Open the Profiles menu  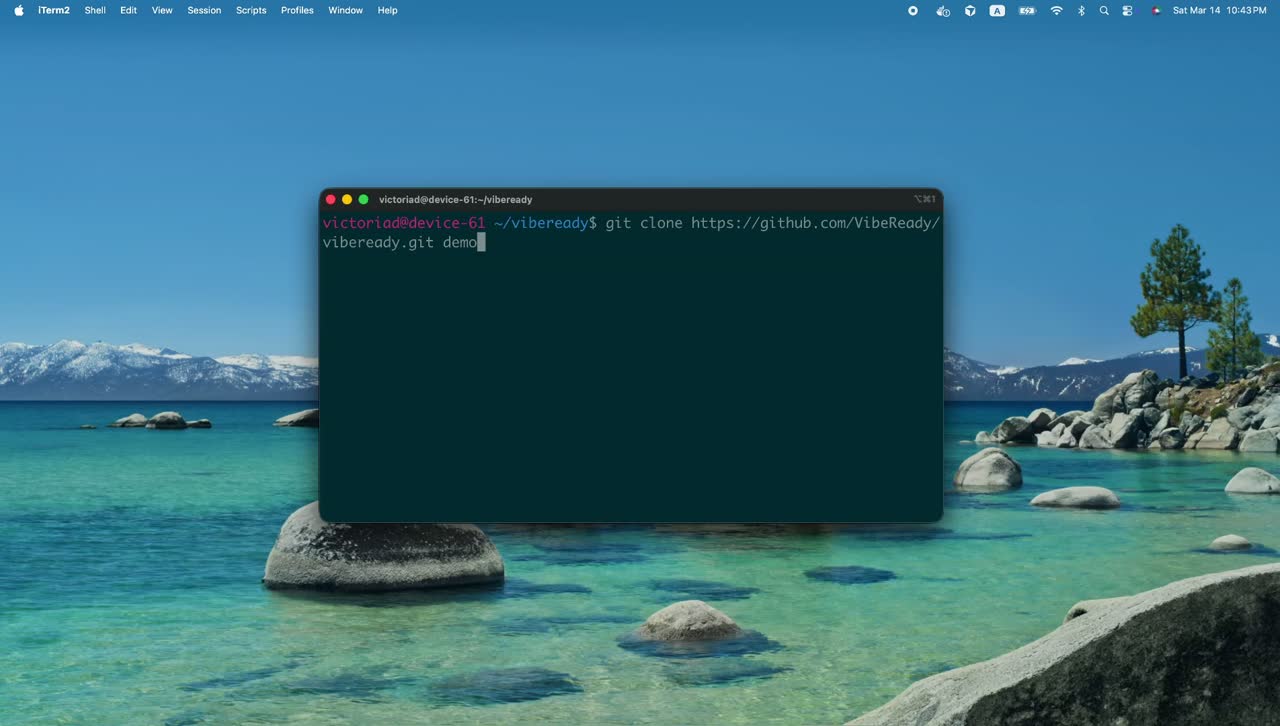point(297,10)
